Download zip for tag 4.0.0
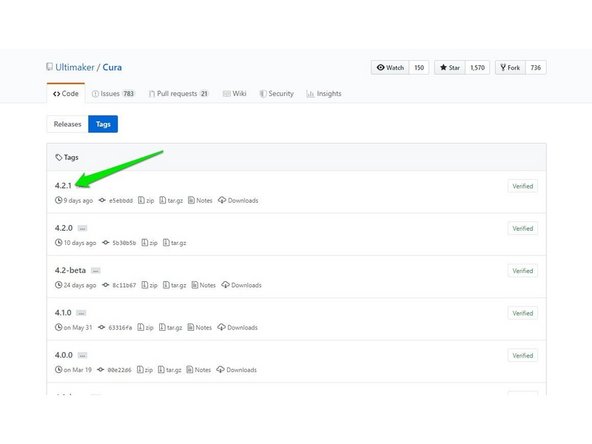 click(145, 370)
